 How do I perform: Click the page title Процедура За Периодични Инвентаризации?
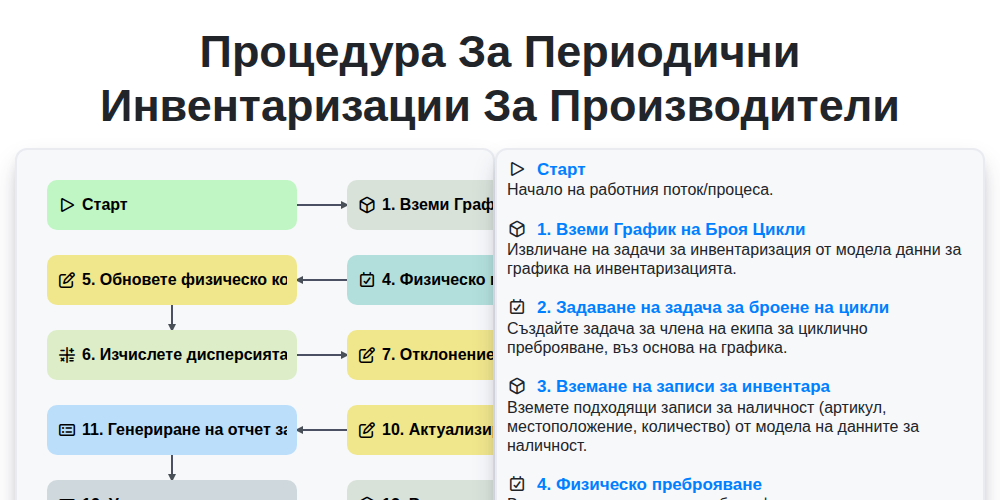[x=500, y=79]
